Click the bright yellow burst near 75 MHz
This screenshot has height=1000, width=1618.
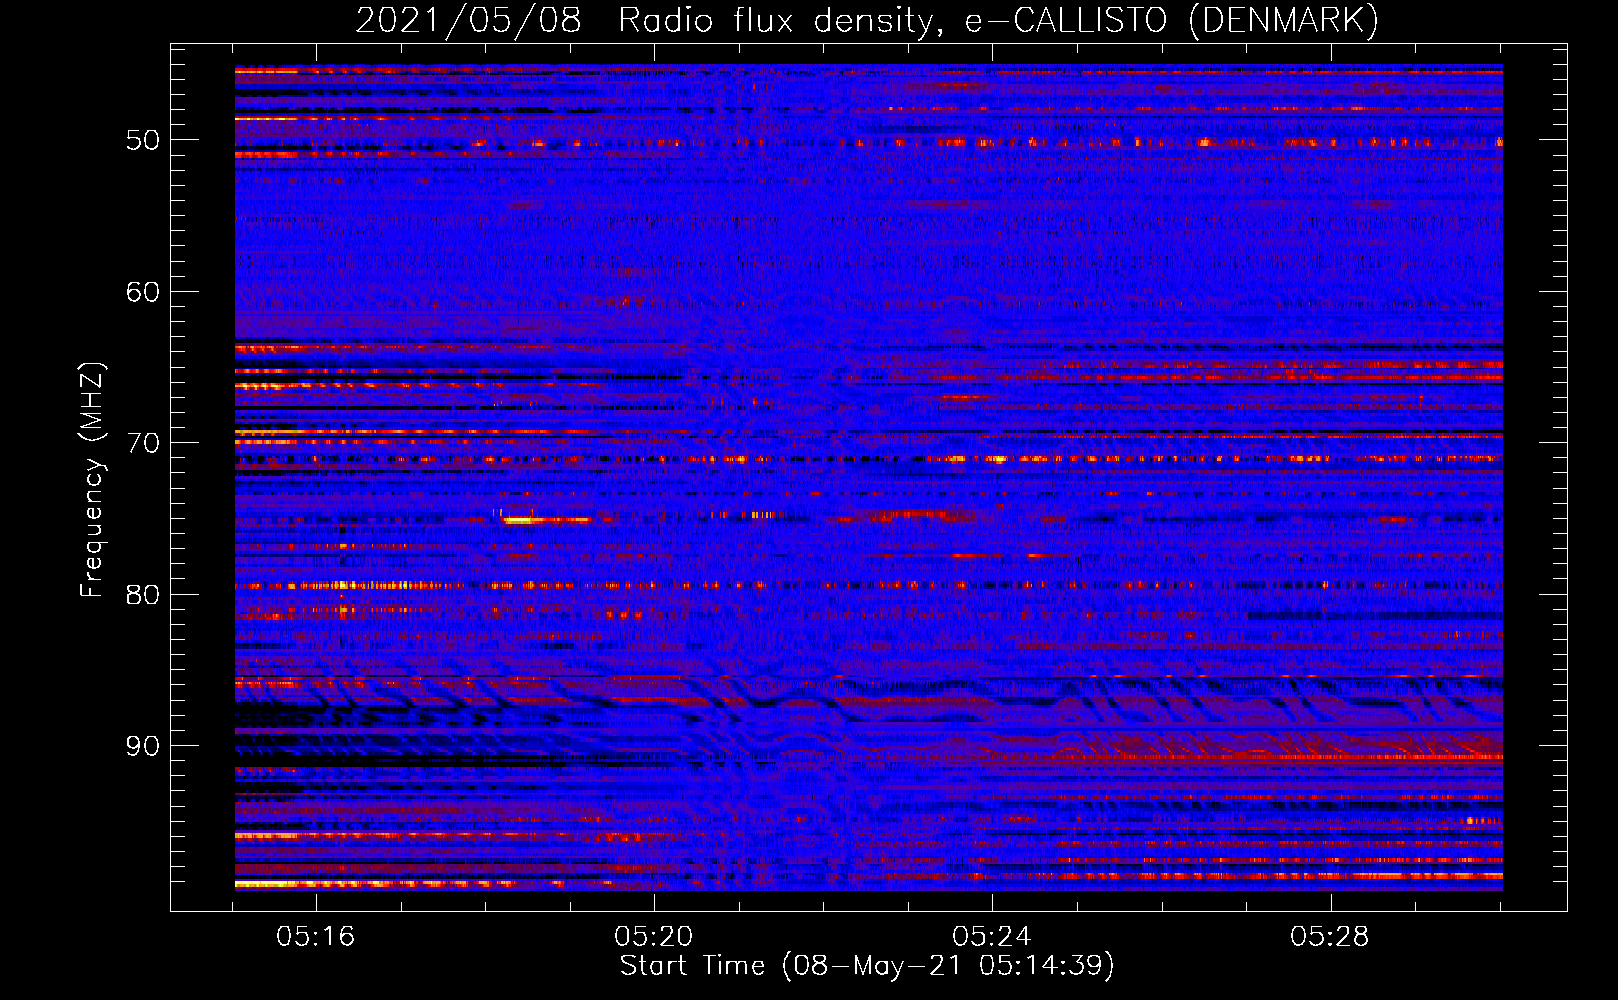coord(520,520)
